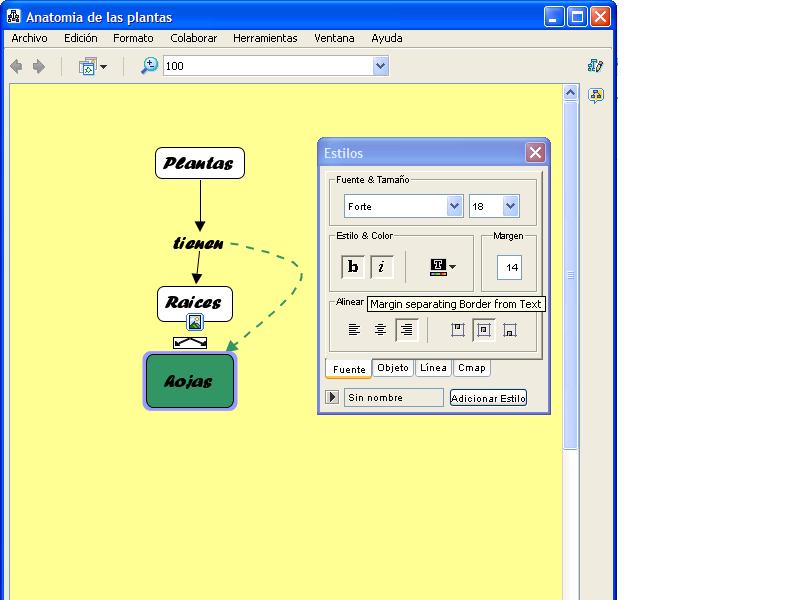Expand the zoom level combo box
The width and height of the screenshot is (800, 600).
380,66
